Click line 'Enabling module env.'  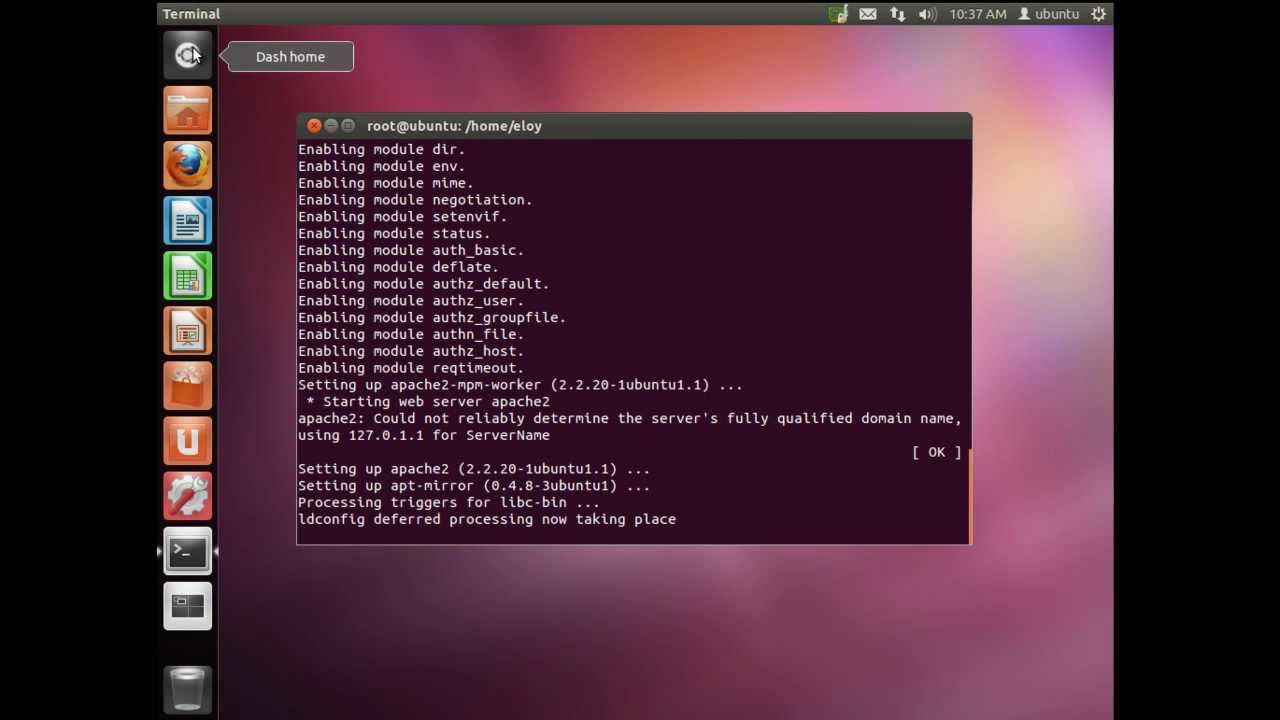click(x=381, y=166)
